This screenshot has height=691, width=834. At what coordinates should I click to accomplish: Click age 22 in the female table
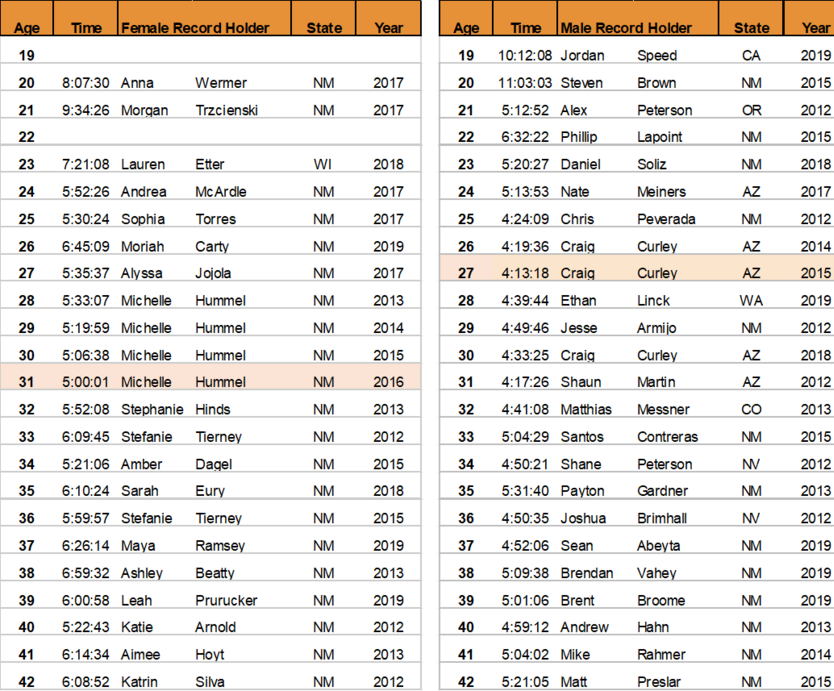point(27,137)
